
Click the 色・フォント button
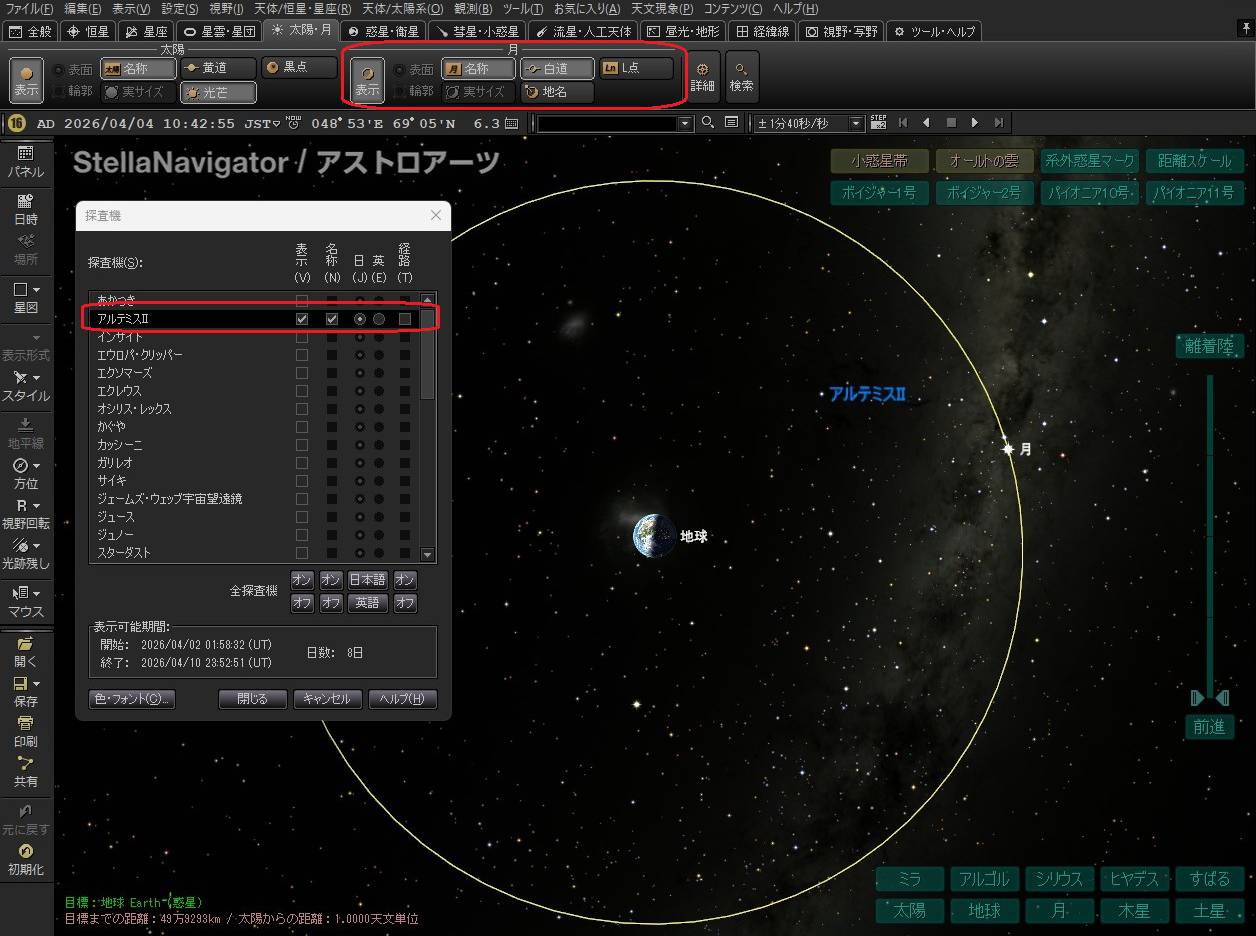point(132,699)
